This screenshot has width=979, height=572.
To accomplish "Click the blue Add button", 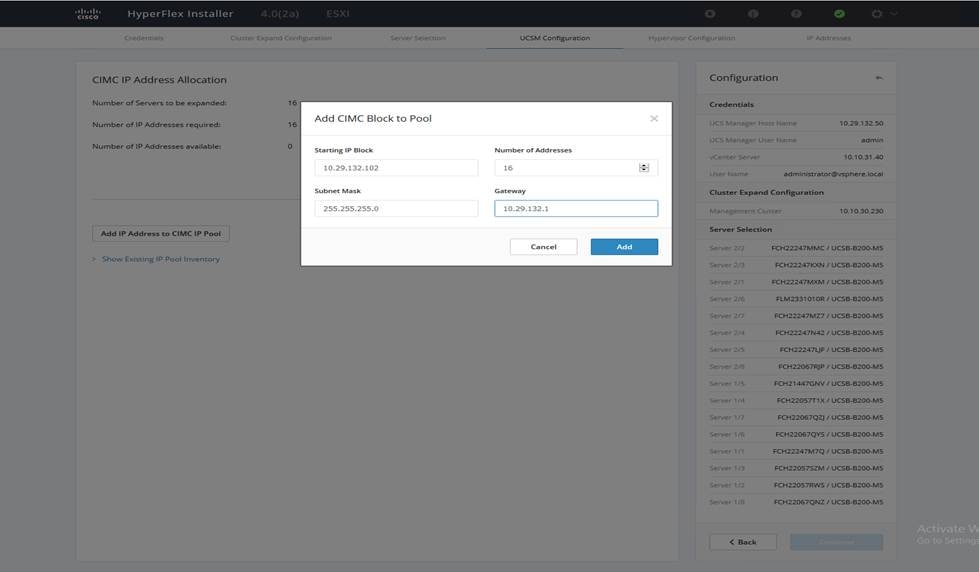I will tap(624, 247).
